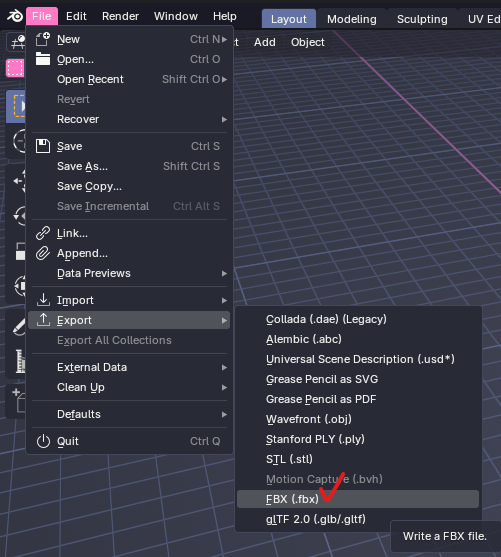Export as glTF 2.0 (.glb/.gltf)

pos(358,519)
